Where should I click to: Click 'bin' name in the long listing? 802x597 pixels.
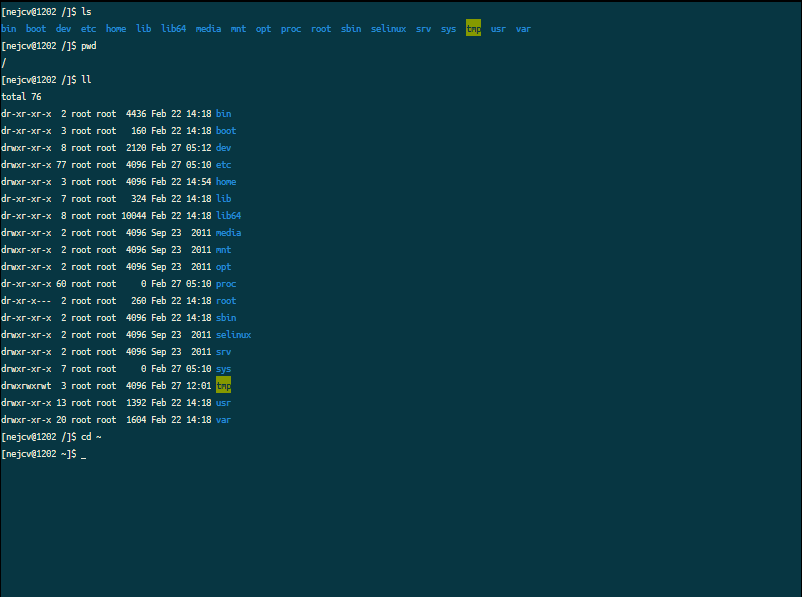pos(224,114)
